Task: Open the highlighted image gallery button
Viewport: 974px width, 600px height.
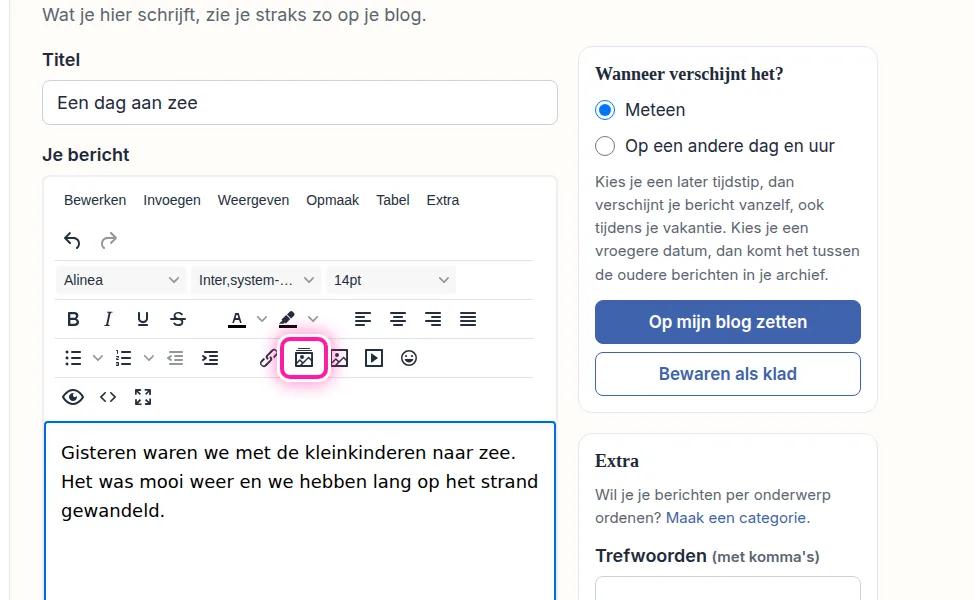Action: point(304,358)
